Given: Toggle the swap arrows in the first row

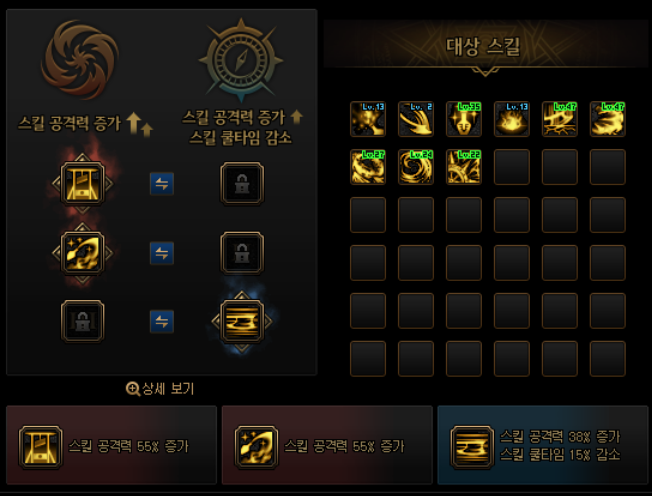Looking at the screenshot, I should (162, 184).
